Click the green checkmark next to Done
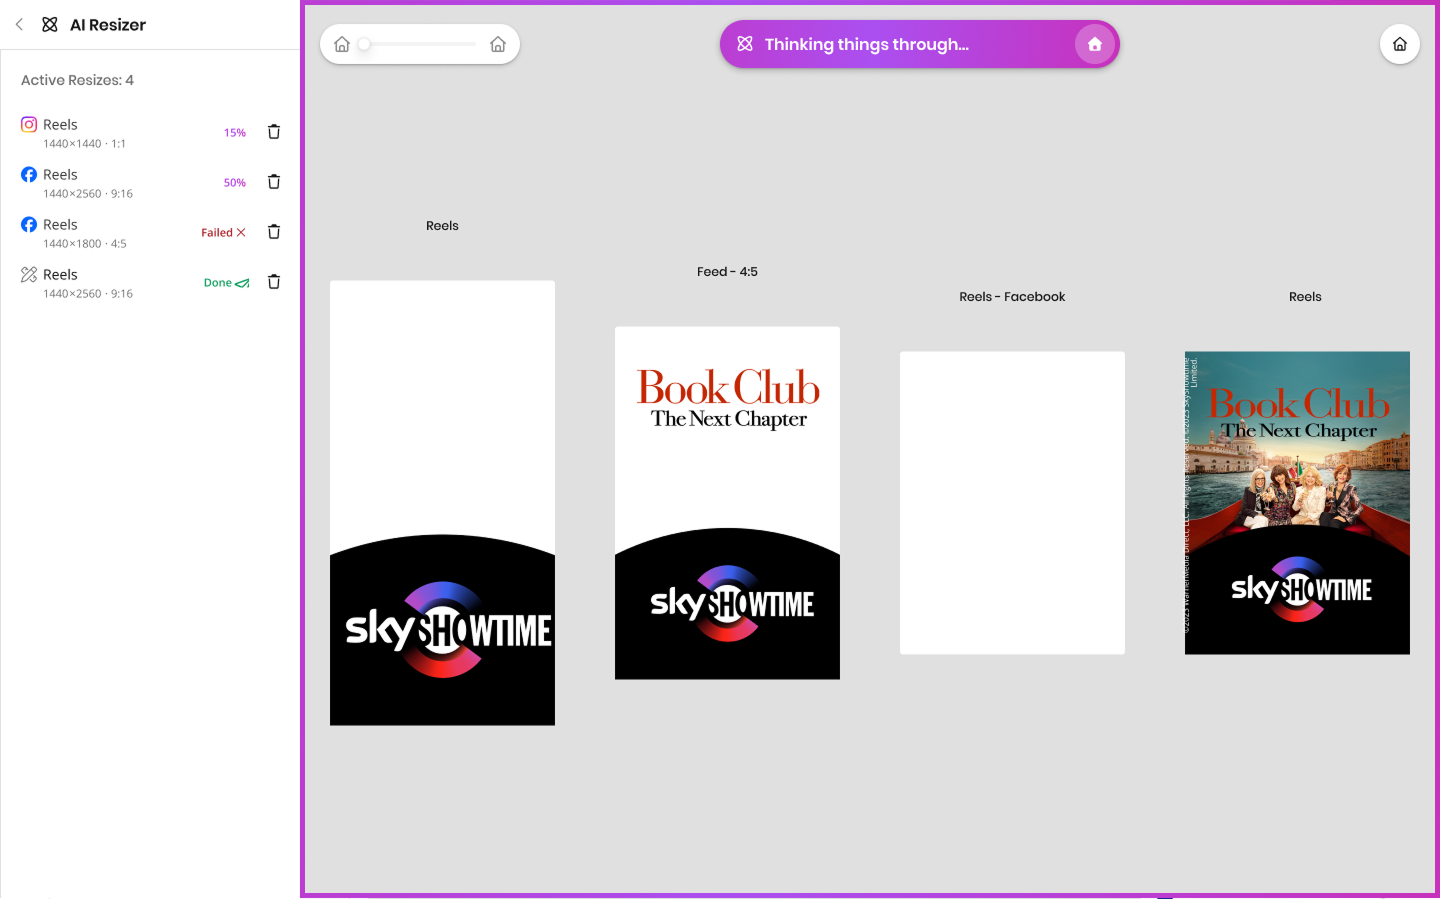The width and height of the screenshot is (1440, 899). [x=242, y=283]
